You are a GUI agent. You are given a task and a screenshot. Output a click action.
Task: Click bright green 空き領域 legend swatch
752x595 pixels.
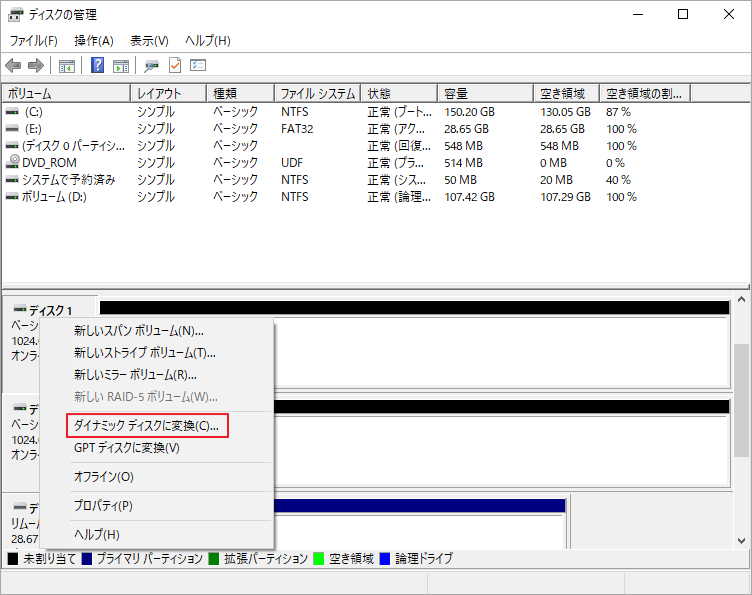(x=318, y=559)
